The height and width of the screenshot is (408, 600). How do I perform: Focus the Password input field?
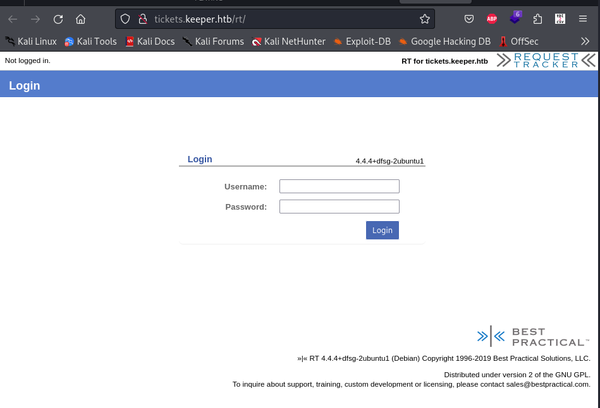pyautogui.click(x=339, y=207)
